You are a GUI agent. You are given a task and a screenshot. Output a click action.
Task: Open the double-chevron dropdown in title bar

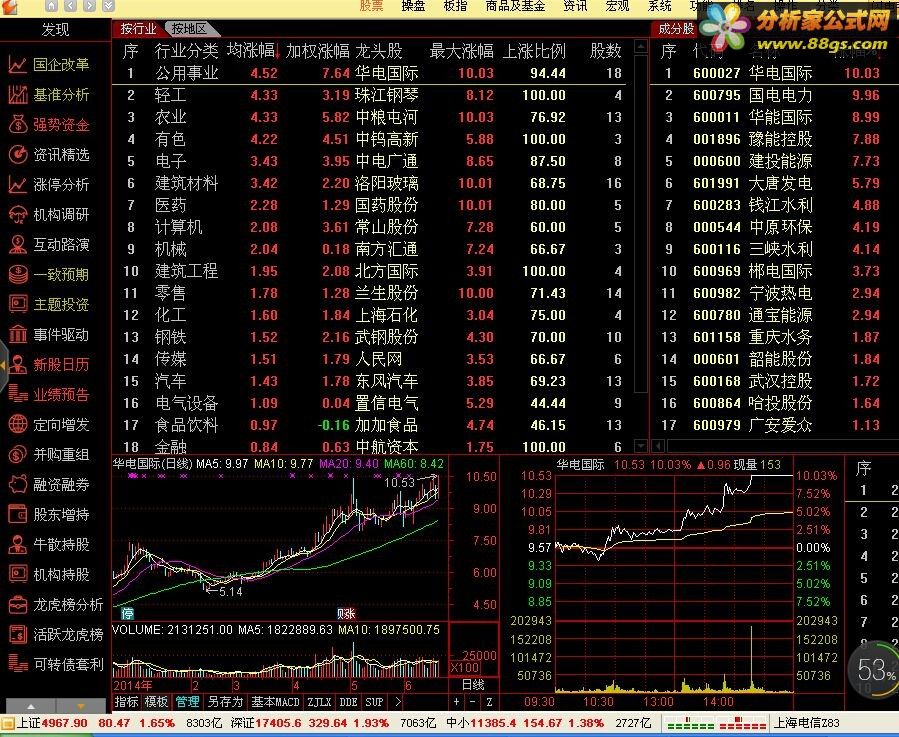coord(108,6)
